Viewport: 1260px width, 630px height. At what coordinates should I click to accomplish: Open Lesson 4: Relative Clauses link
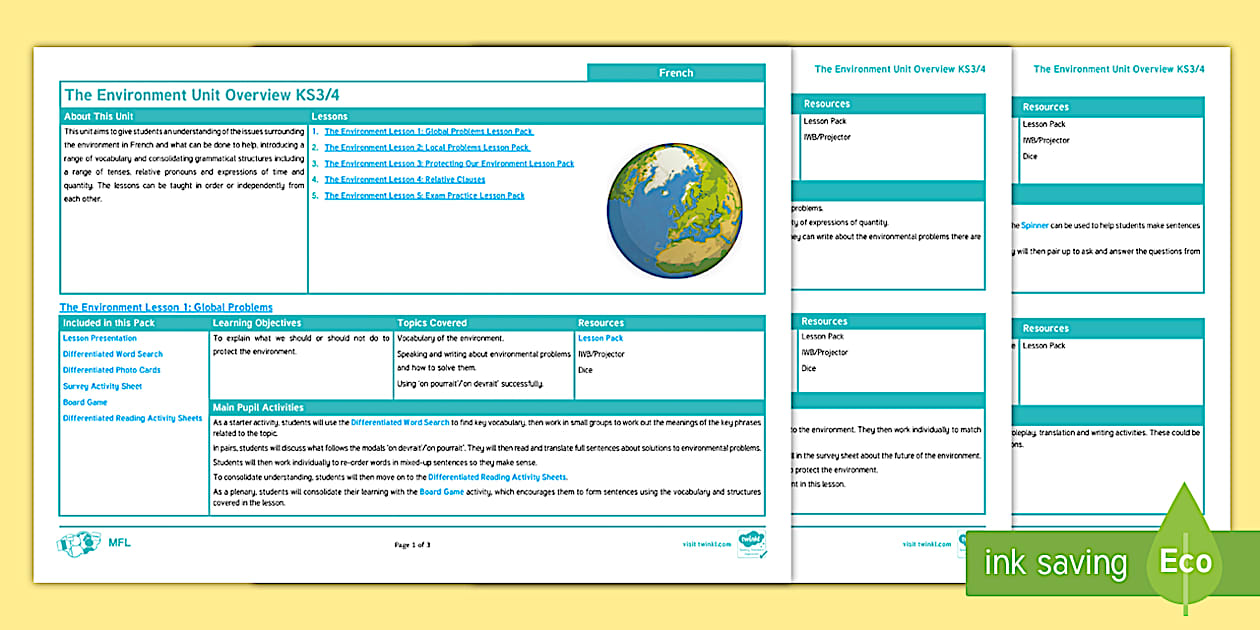(404, 179)
